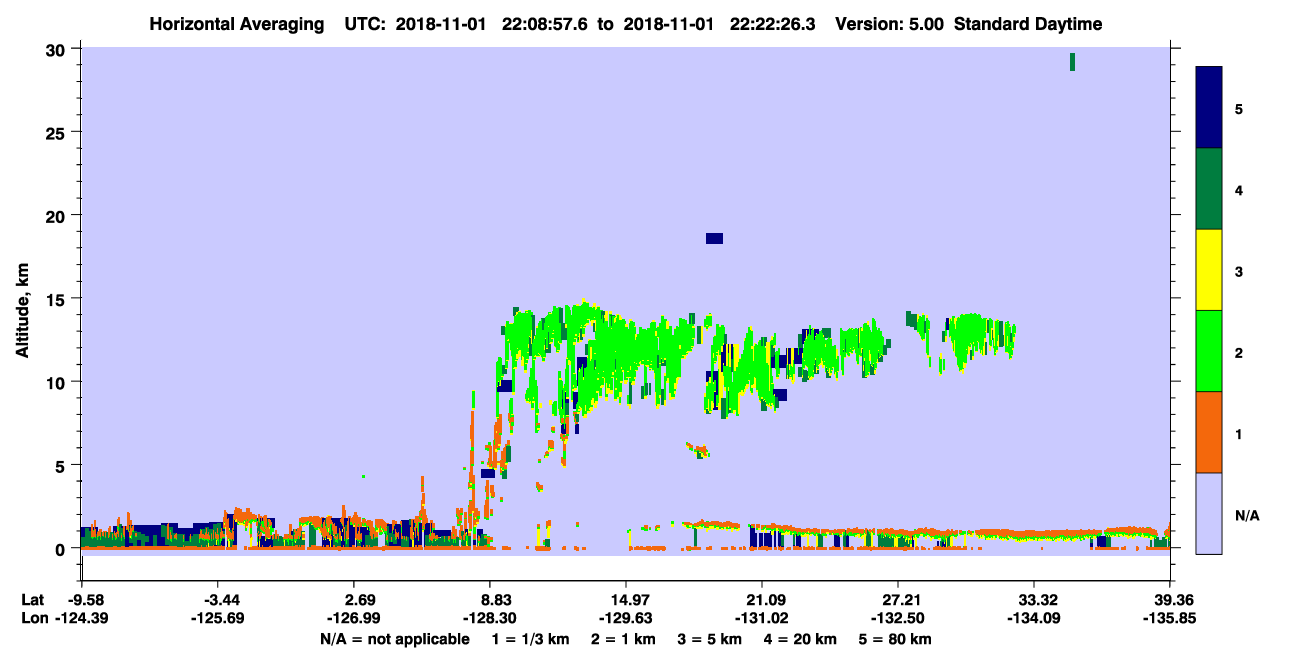Screen dimensions: 1300x667
Task: Click the y-axis tick label 0
Action: [63, 548]
